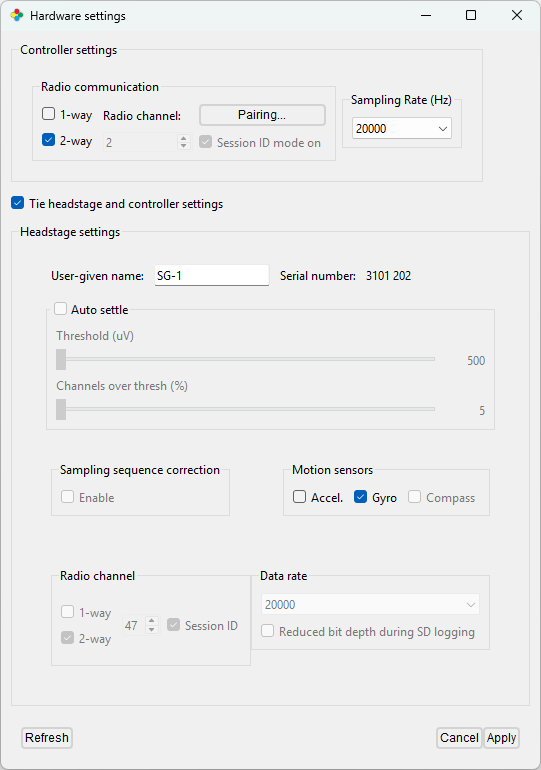Open the Sampling Rate (Hz) dropdown
The image size is (541, 770).
click(x=402, y=129)
